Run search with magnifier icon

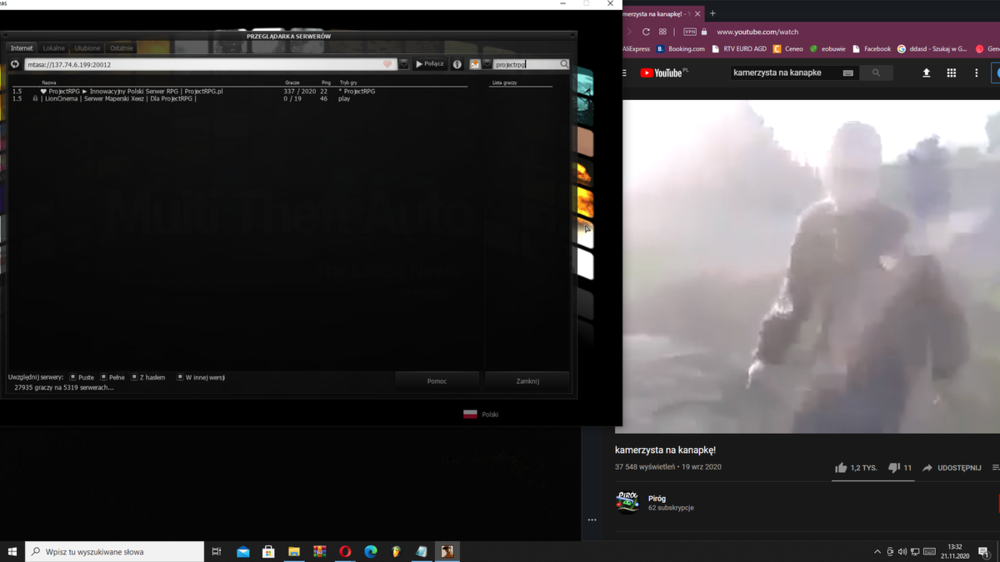[564, 64]
